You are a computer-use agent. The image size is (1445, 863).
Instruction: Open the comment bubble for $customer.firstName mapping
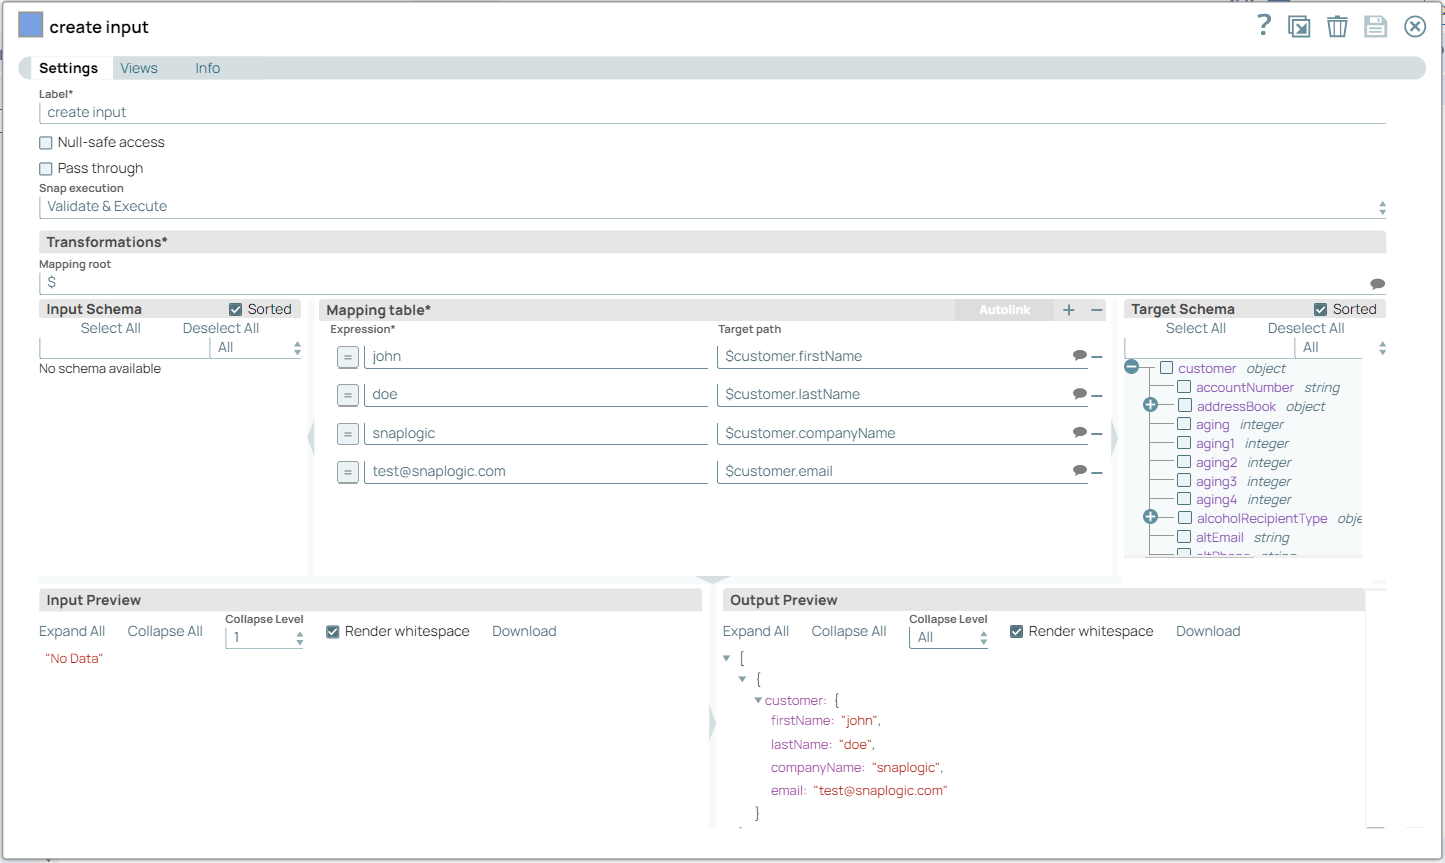(x=1079, y=356)
